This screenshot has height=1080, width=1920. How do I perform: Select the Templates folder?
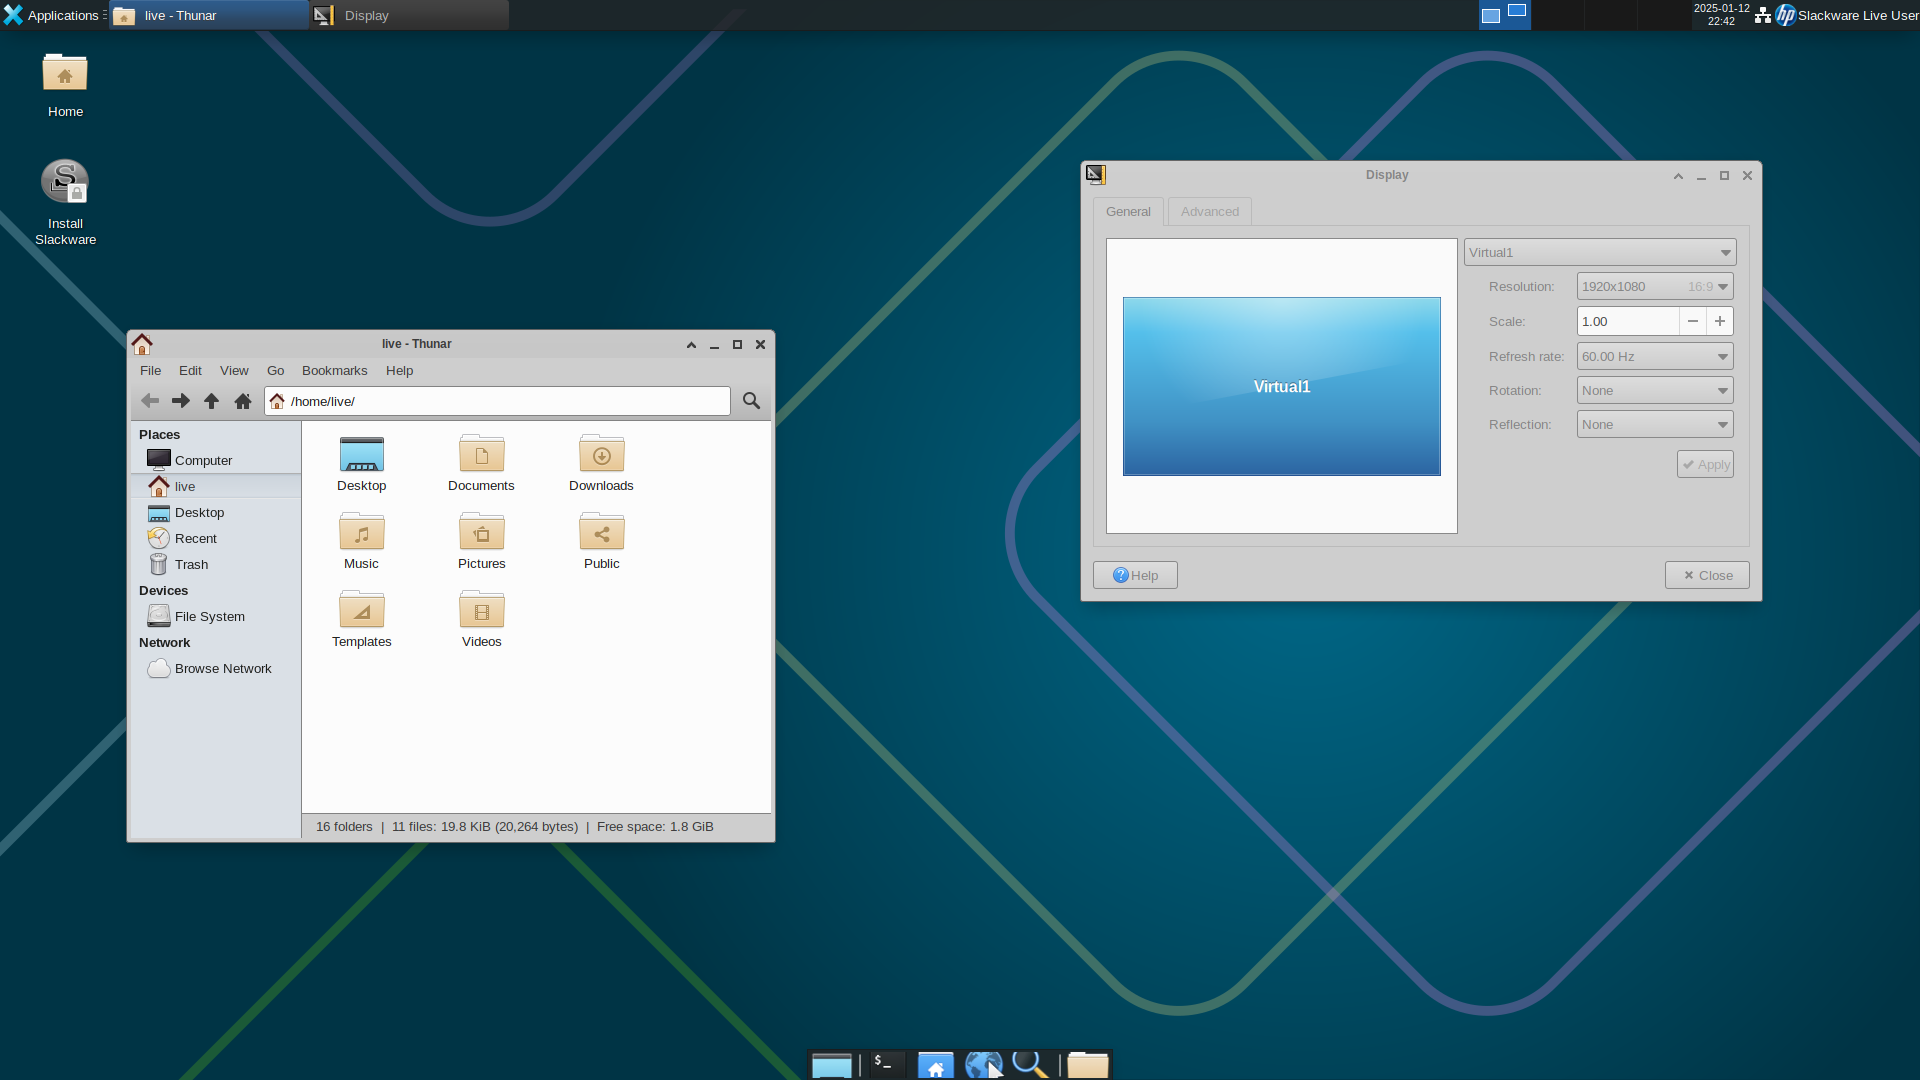(361, 611)
